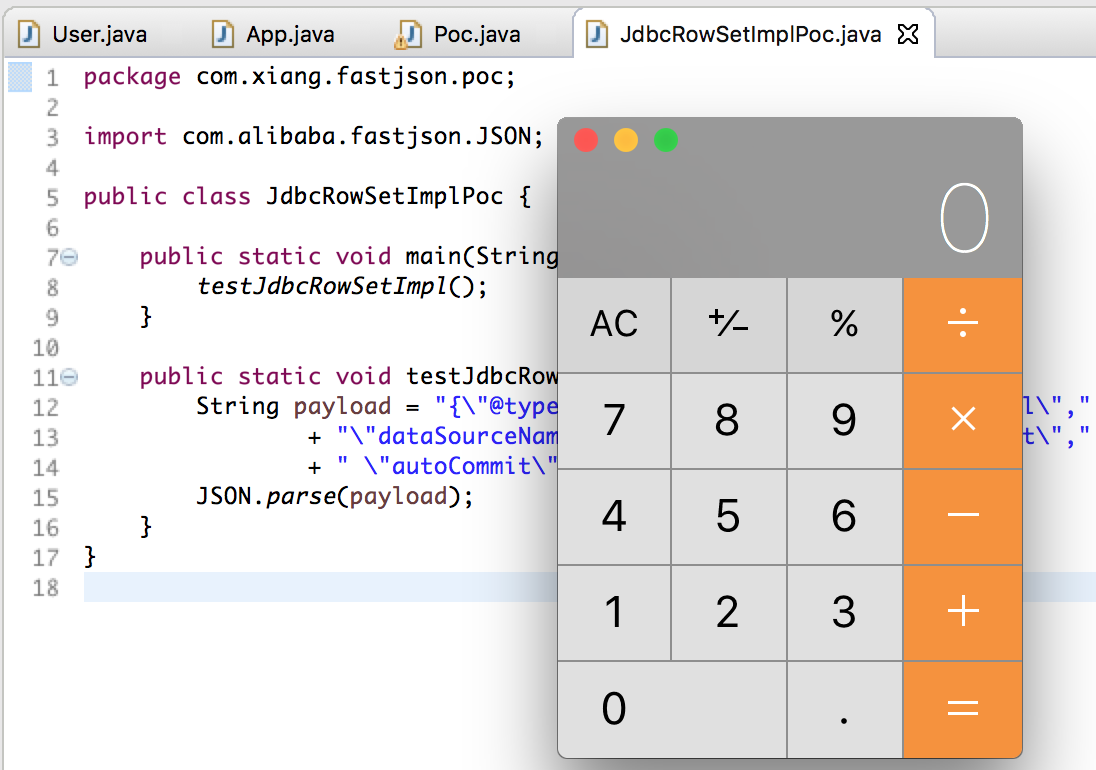Click the User.java file icon
This screenshot has width=1096, height=770.
pos(29,34)
